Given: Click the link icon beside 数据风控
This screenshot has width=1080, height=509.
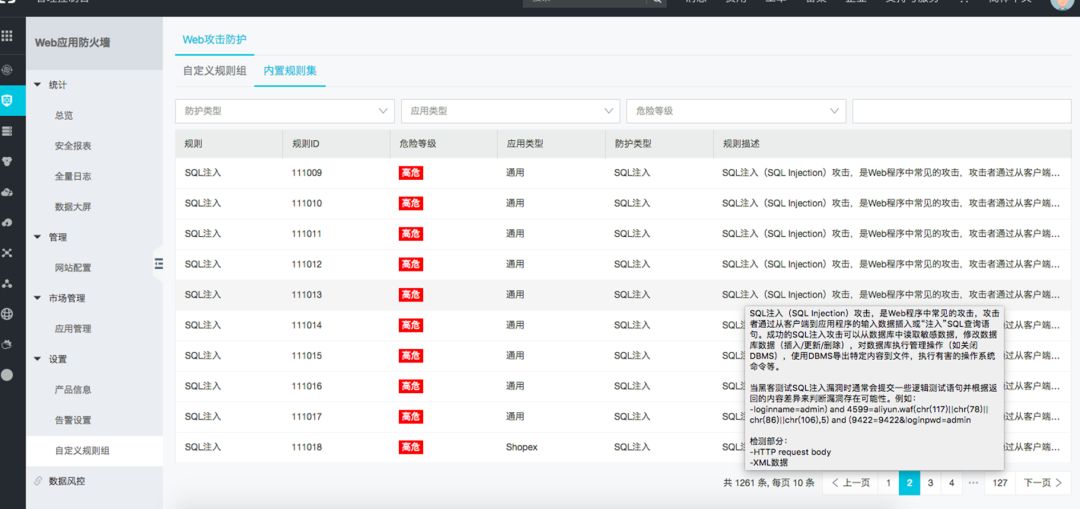Looking at the screenshot, I should point(38,481).
